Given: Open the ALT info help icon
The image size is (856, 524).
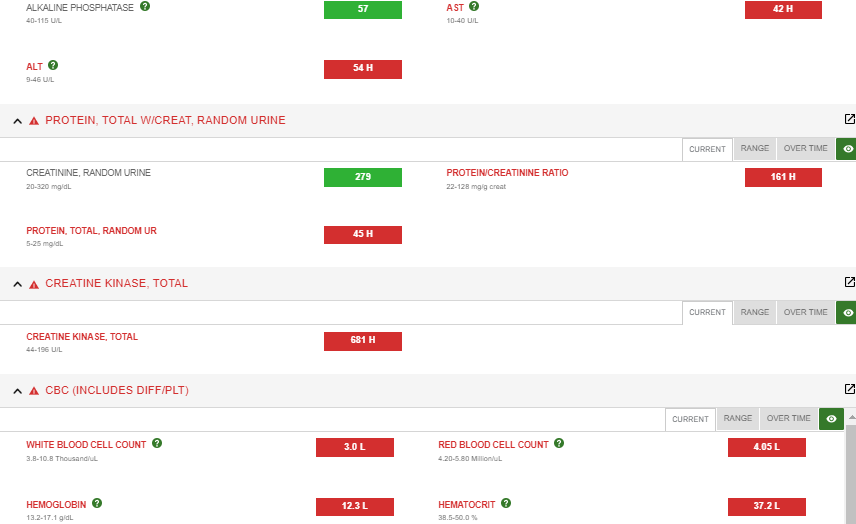Looking at the screenshot, I should [x=53, y=65].
